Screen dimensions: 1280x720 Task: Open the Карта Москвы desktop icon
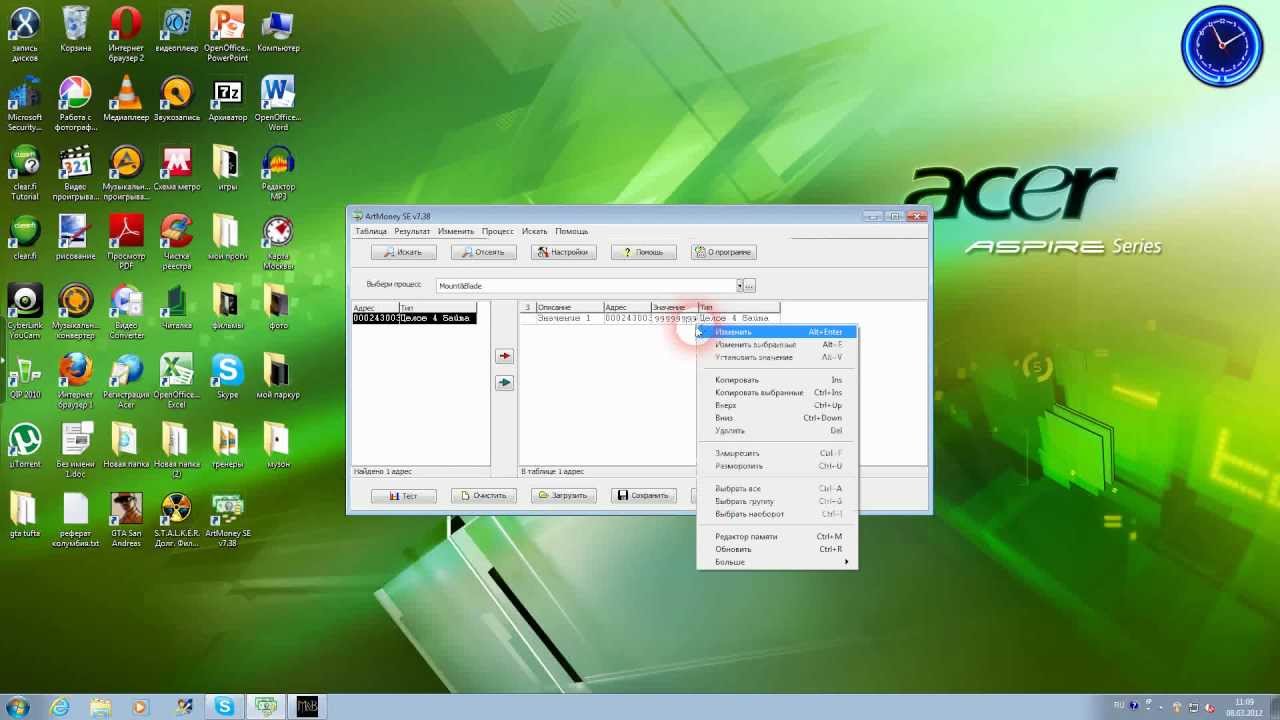click(x=278, y=242)
